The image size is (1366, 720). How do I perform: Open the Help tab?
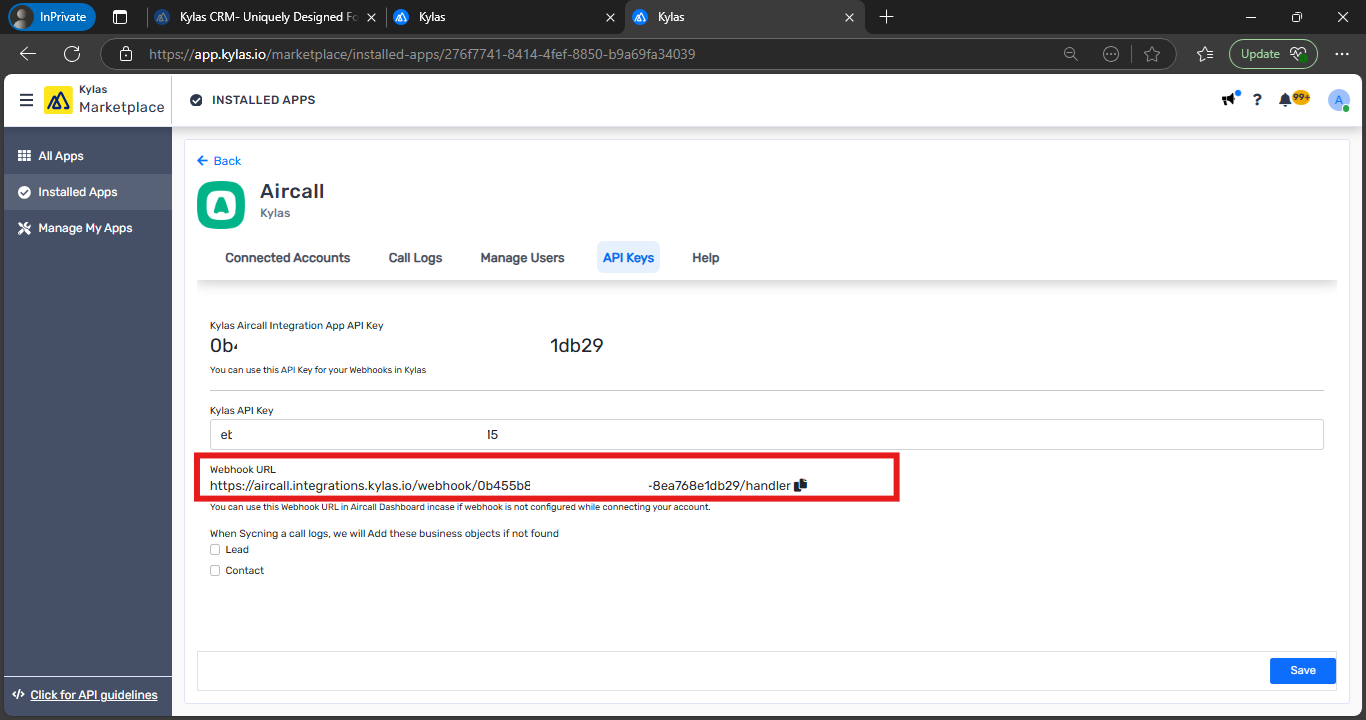(x=706, y=258)
